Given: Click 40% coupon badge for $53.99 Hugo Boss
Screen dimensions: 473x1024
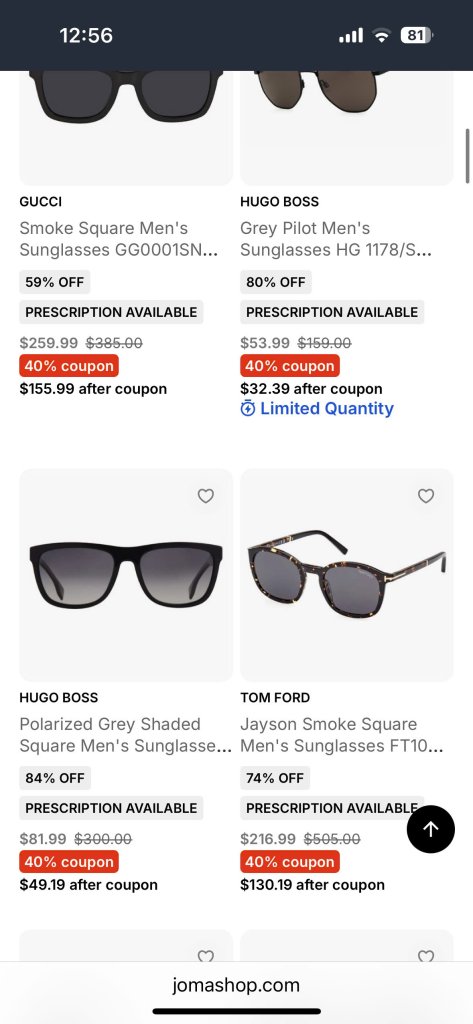Looking at the screenshot, I should (x=289, y=366).
